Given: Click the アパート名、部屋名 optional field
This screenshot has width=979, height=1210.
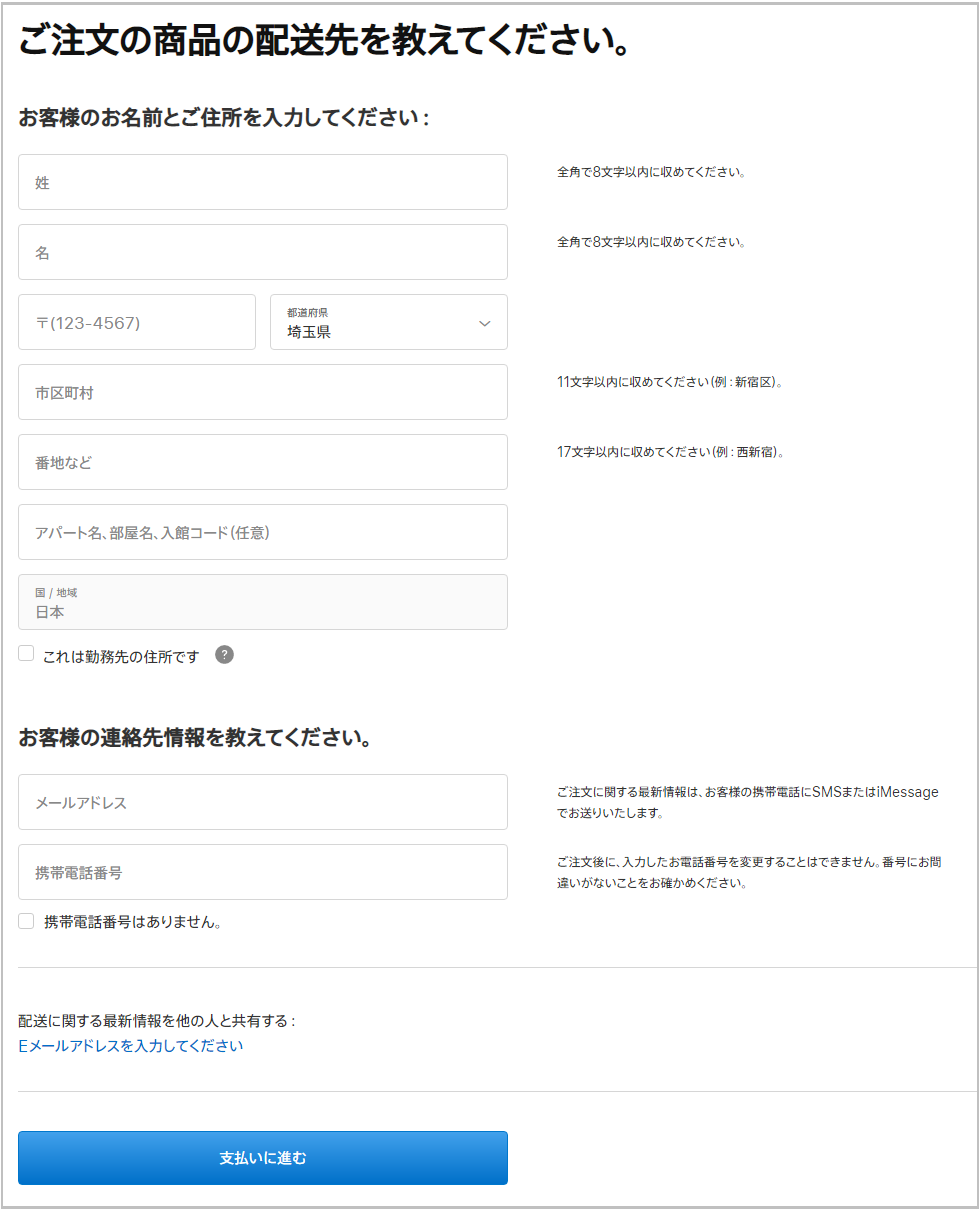Looking at the screenshot, I should pos(263,532).
